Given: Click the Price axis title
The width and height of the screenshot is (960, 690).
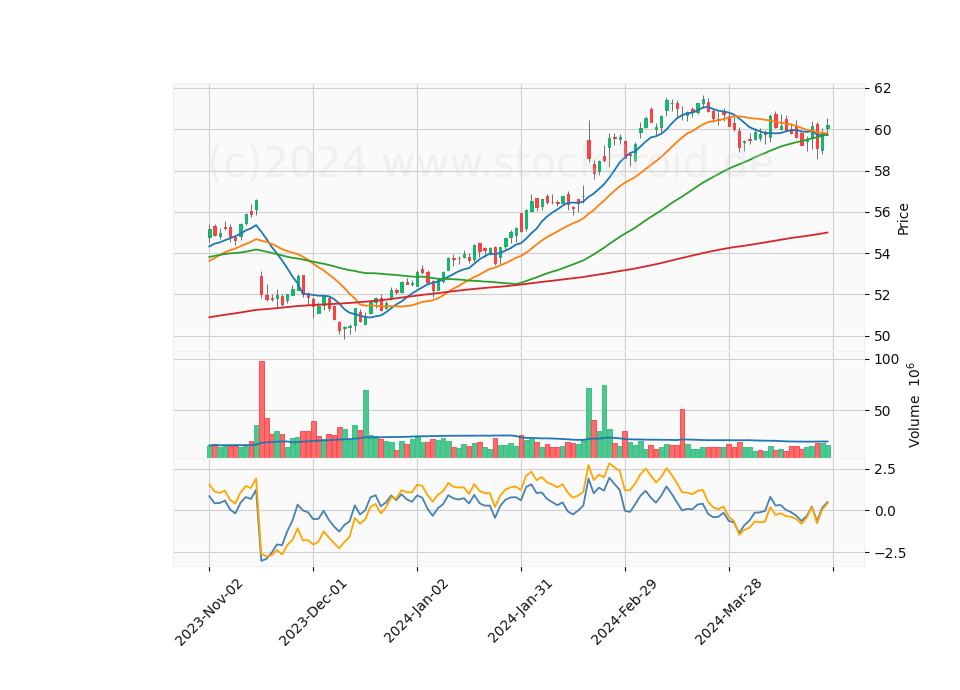Looking at the screenshot, I should (x=903, y=219).
